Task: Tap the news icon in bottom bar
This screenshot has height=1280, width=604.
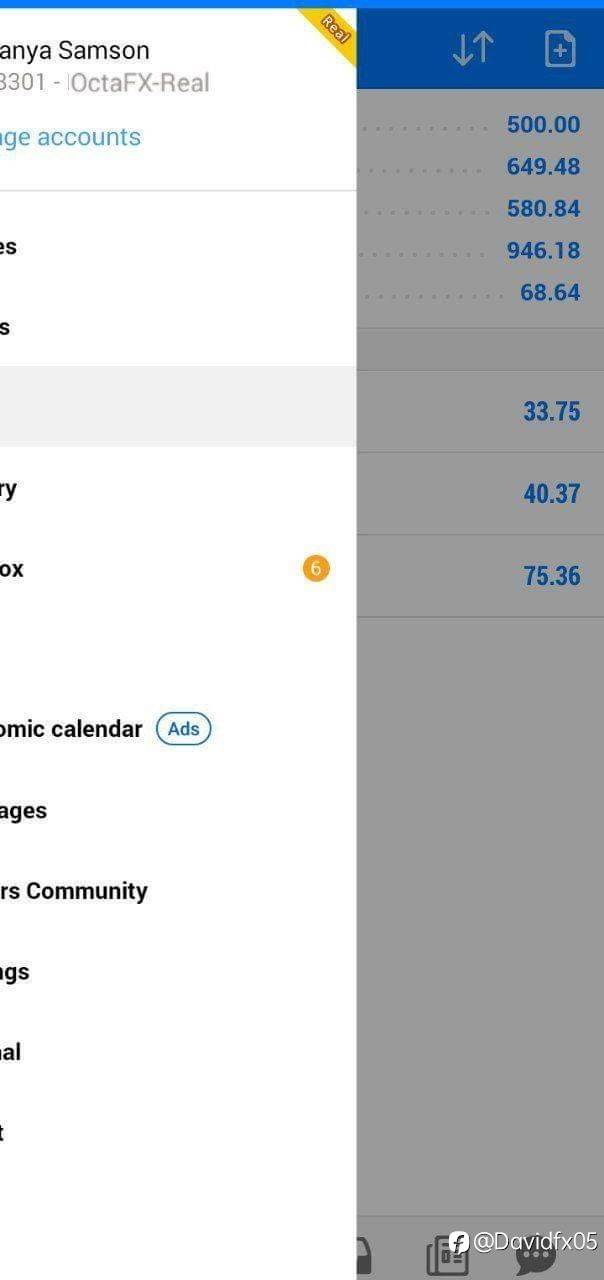Action: (446, 1256)
